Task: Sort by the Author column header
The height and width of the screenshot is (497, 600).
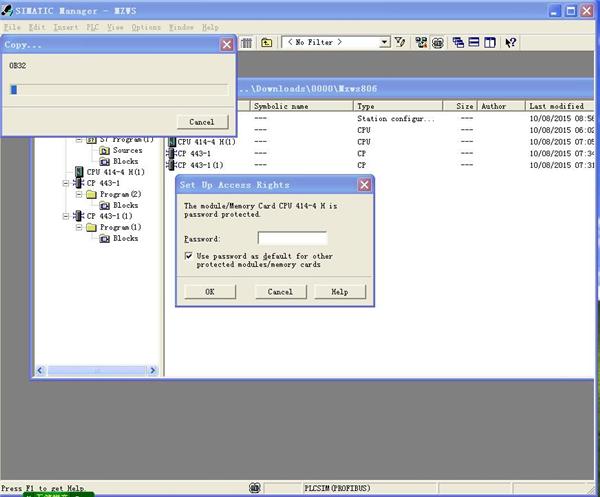Action: coord(501,106)
